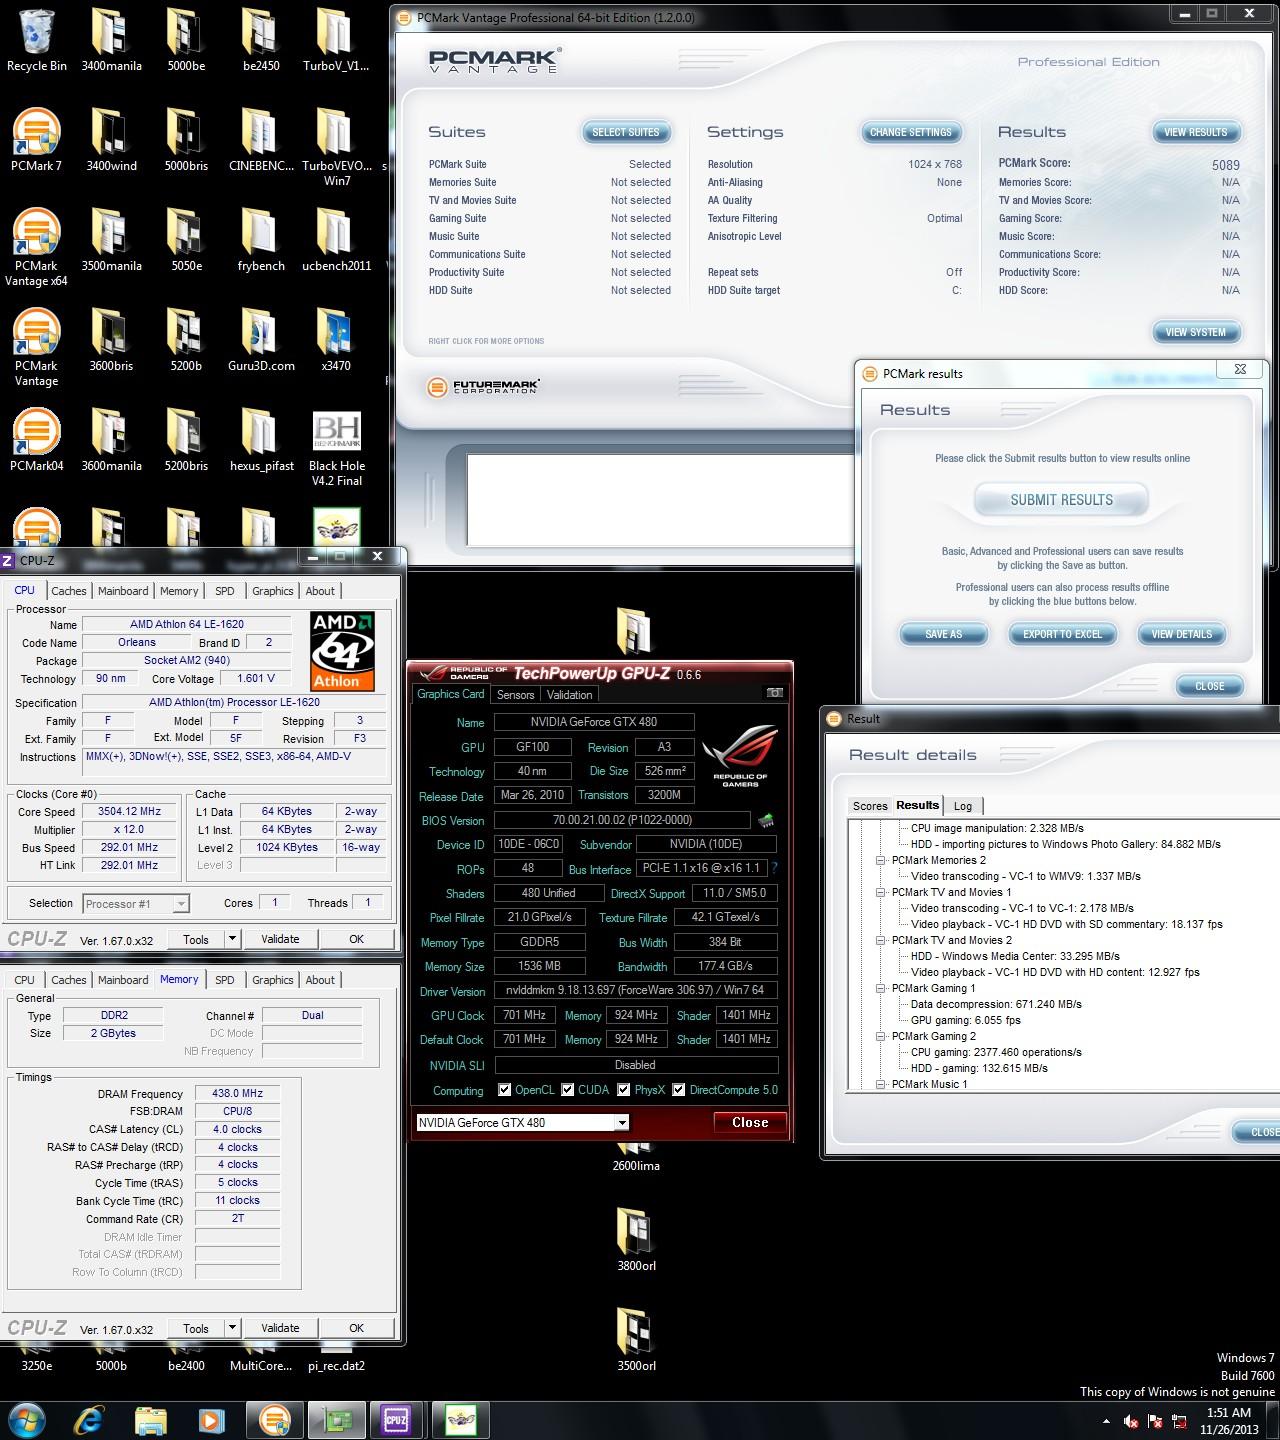Open the Recycle Bin desktop icon
The height and width of the screenshot is (1440, 1280).
(36, 41)
